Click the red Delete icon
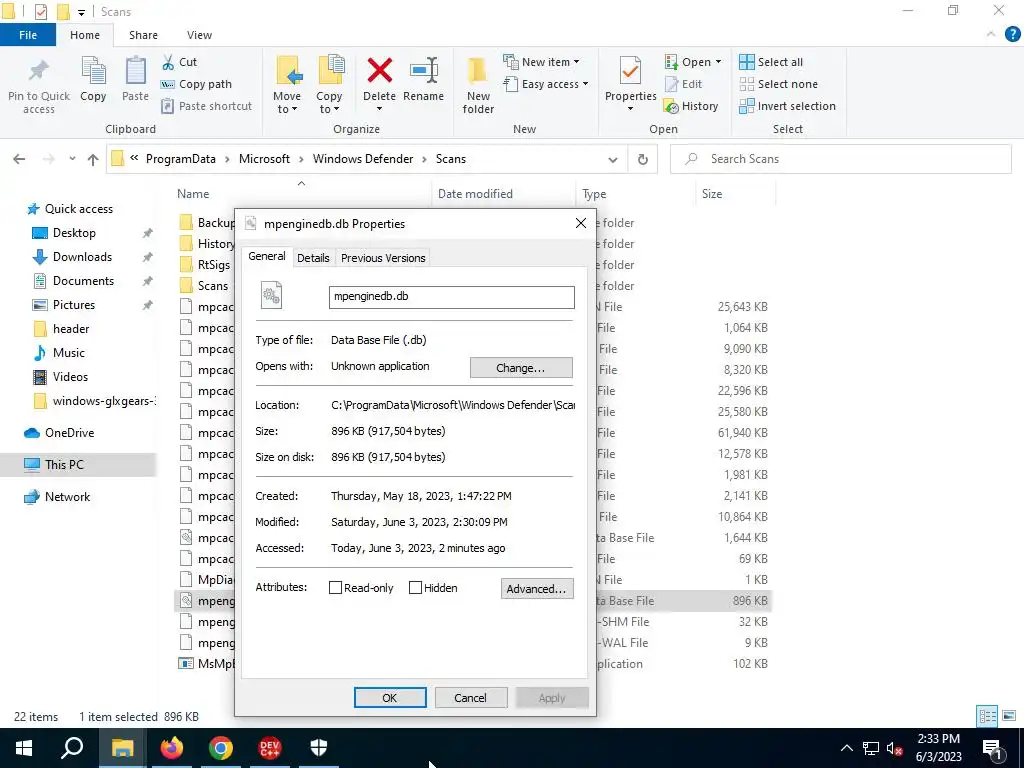Screen dimensions: 1024x768 (x=379, y=71)
